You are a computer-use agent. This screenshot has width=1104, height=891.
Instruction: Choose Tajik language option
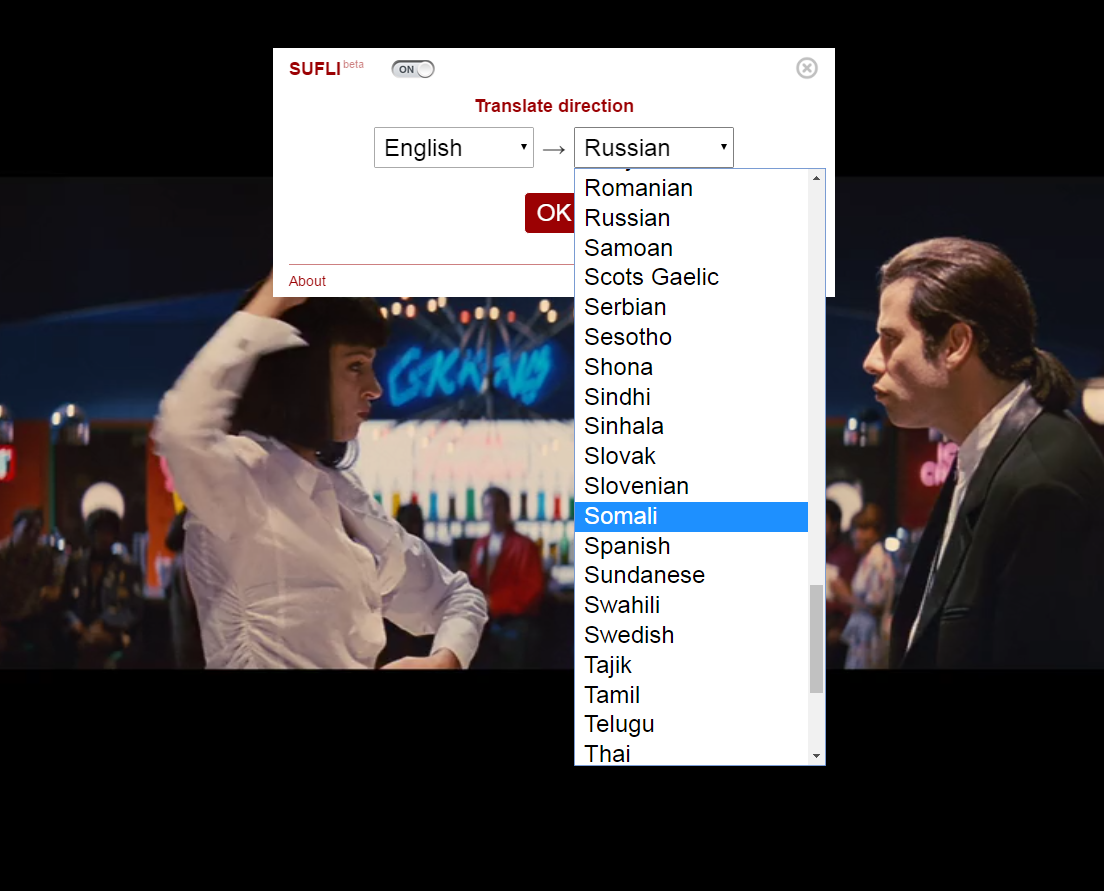click(x=691, y=665)
